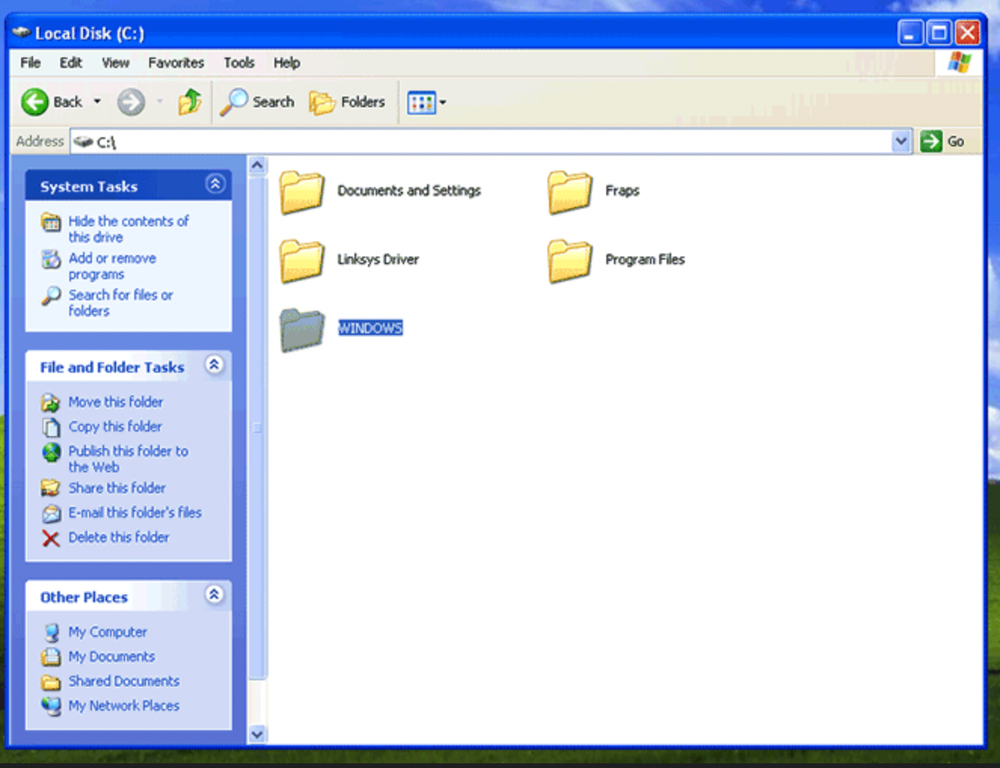Open the Help menu
Viewport: 1000px width, 768px height.
pyautogui.click(x=287, y=63)
